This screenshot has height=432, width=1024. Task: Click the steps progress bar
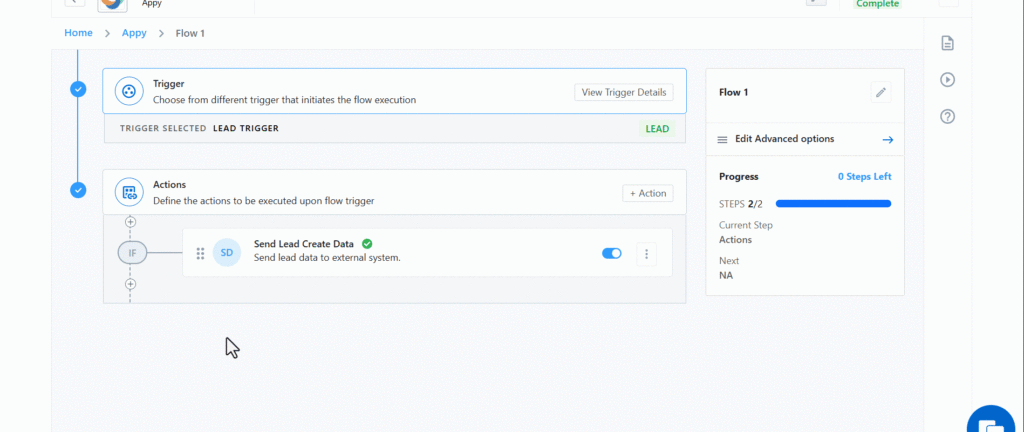[x=833, y=204]
